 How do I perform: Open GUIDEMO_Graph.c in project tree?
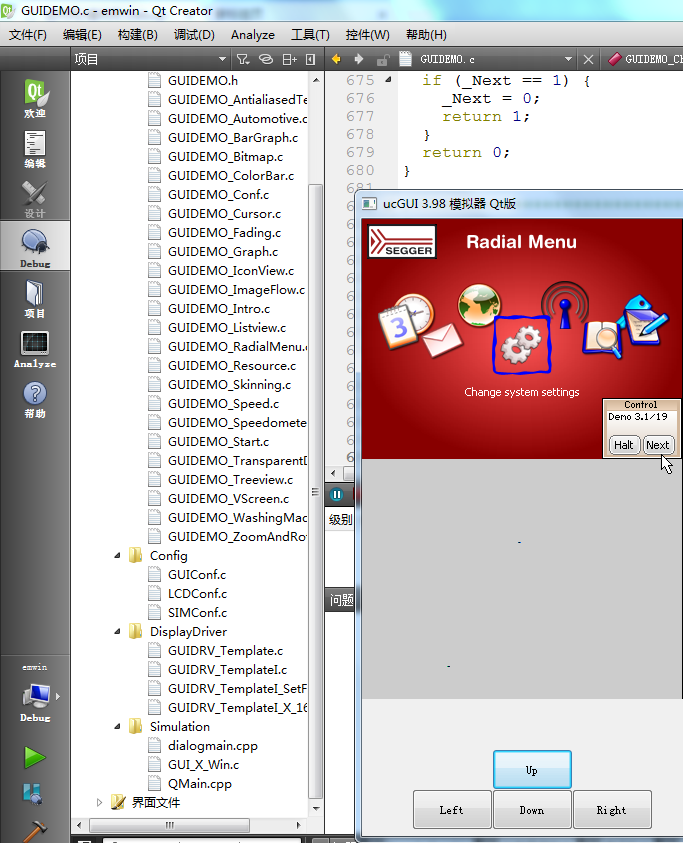tap(223, 252)
